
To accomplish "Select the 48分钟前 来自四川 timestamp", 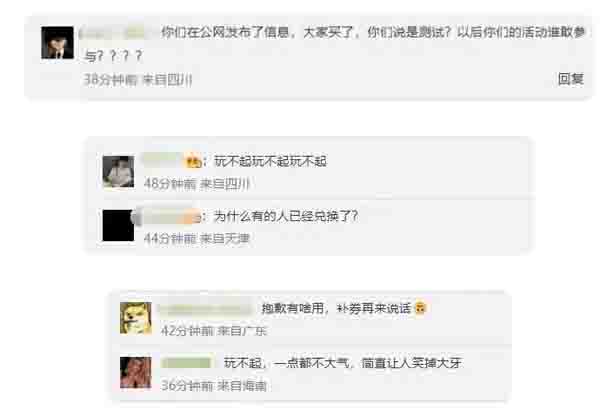I will 197,184.
